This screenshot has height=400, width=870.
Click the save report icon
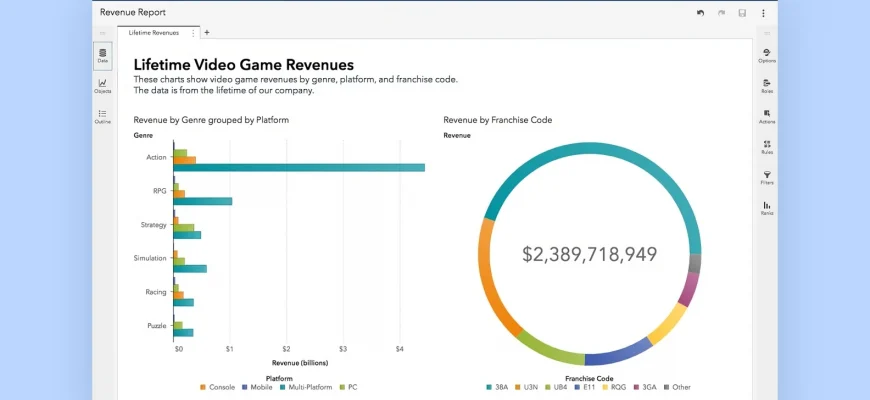742,13
